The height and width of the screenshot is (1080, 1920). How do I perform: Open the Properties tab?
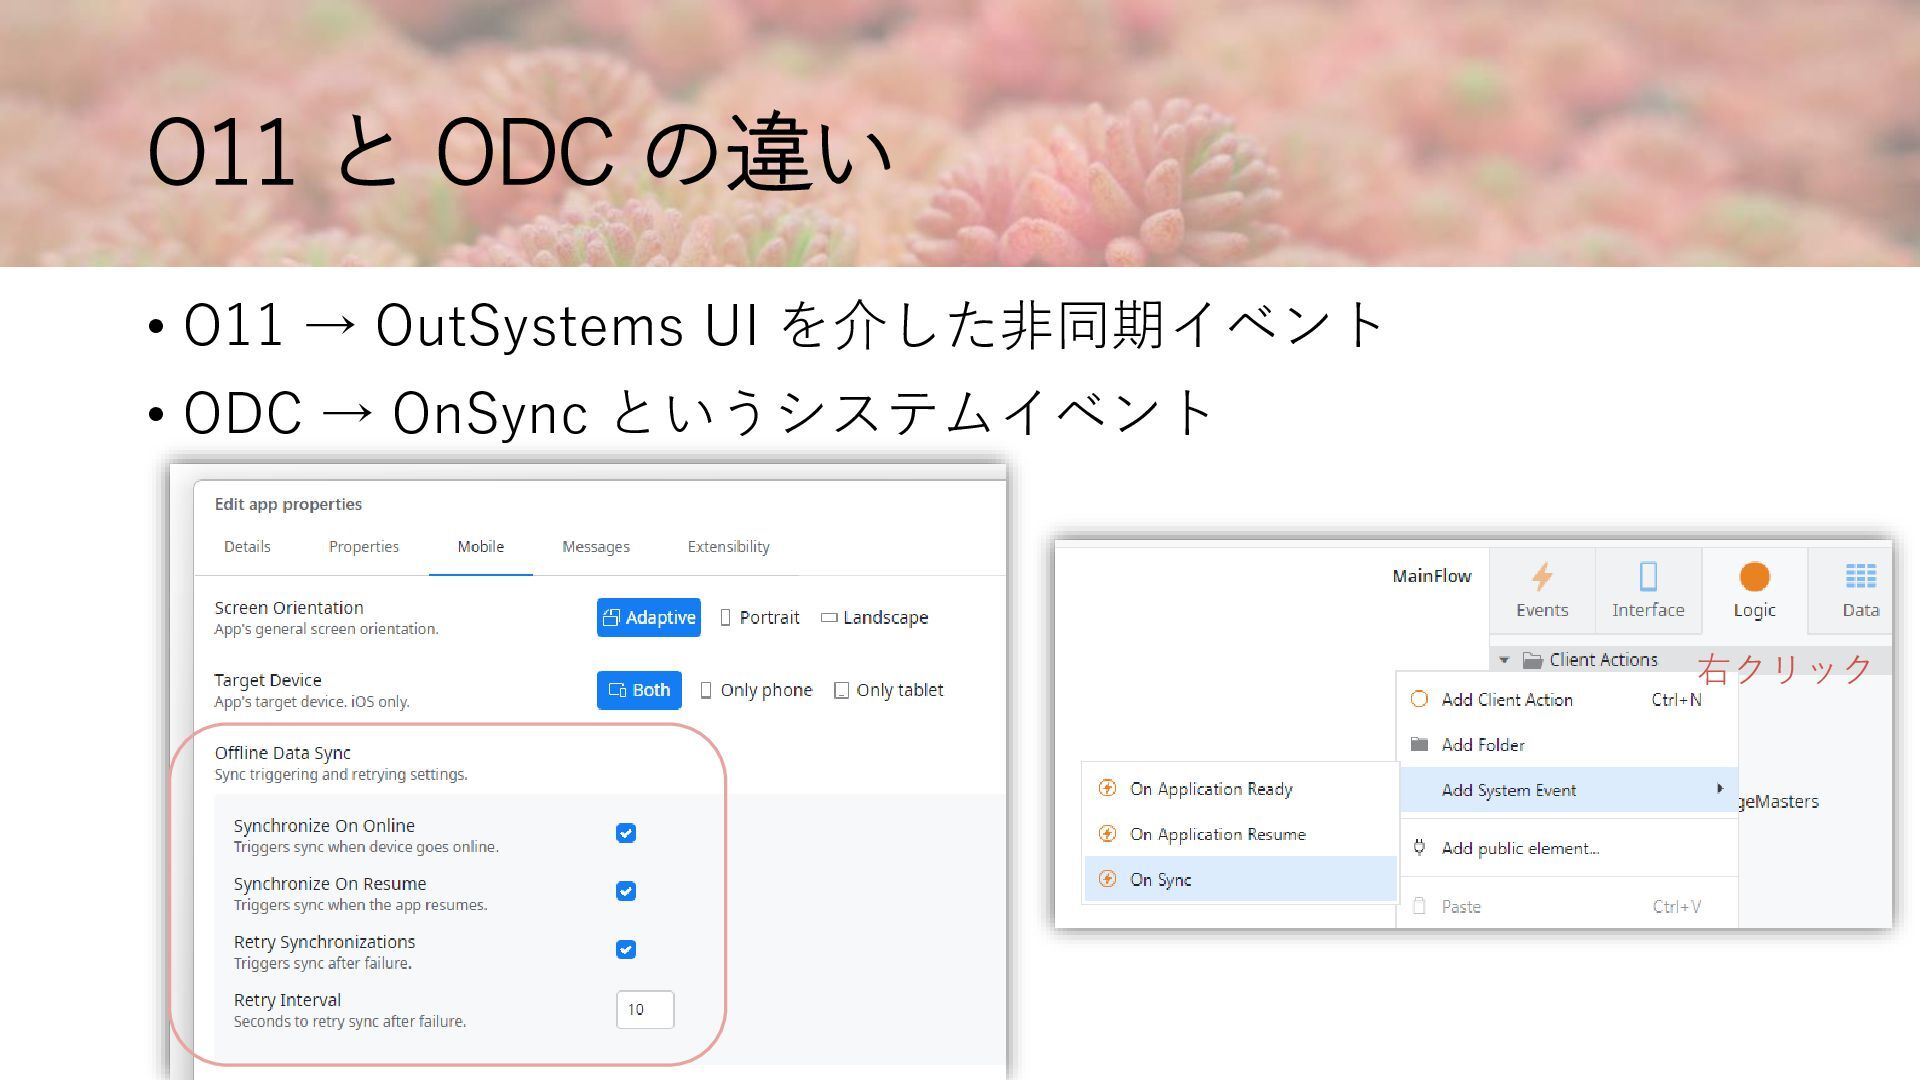[x=363, y=547]
